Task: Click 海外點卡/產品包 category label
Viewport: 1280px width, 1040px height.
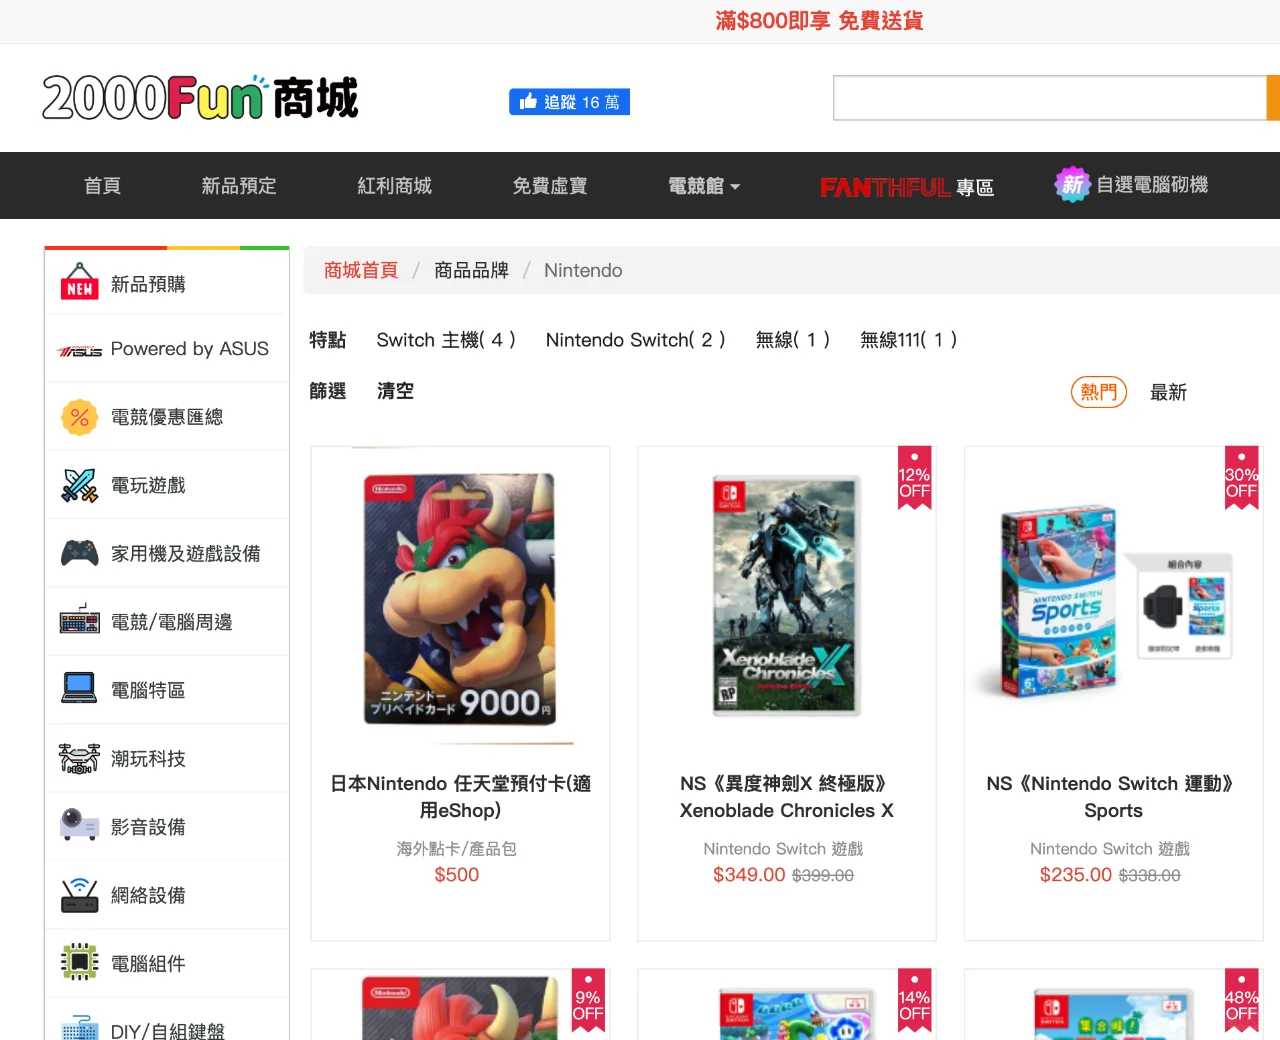Action: (x=457, y=848)
